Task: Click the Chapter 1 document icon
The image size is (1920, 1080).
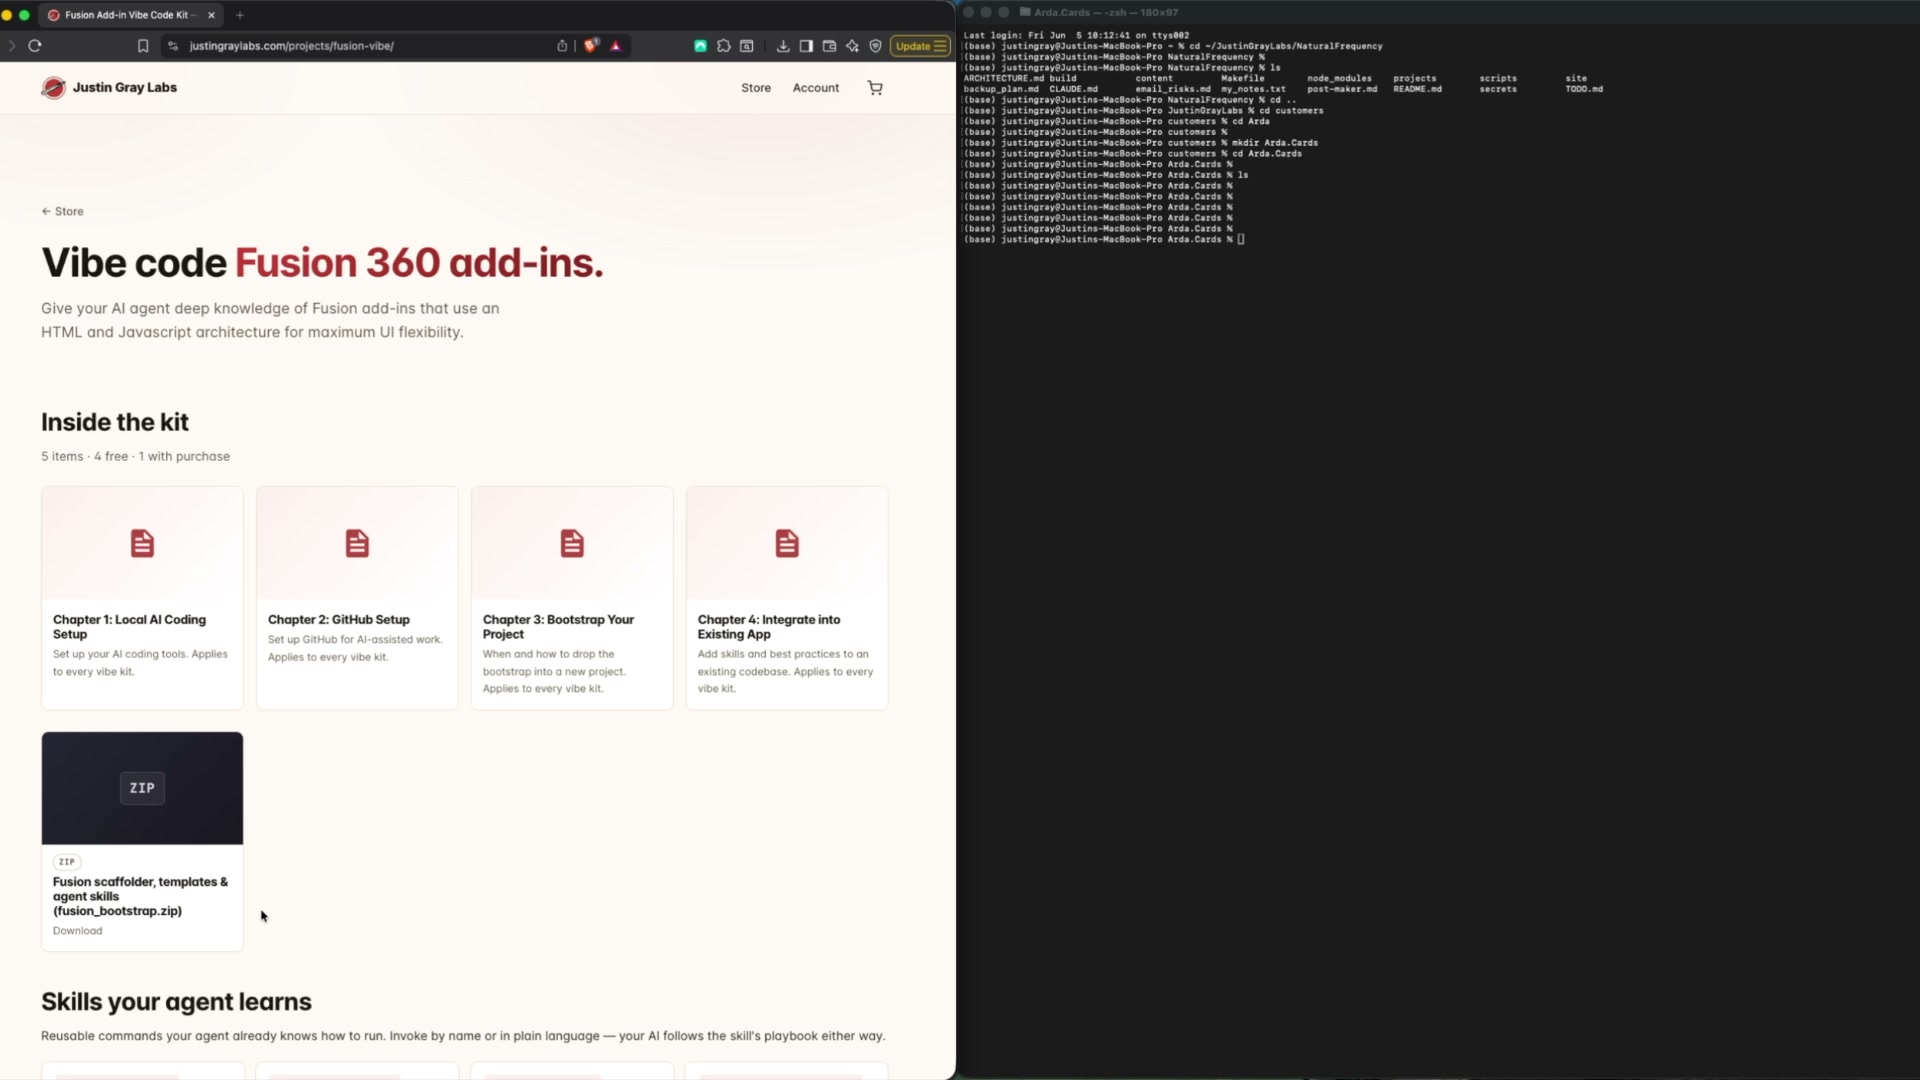Action: click(x=142, y=544)
